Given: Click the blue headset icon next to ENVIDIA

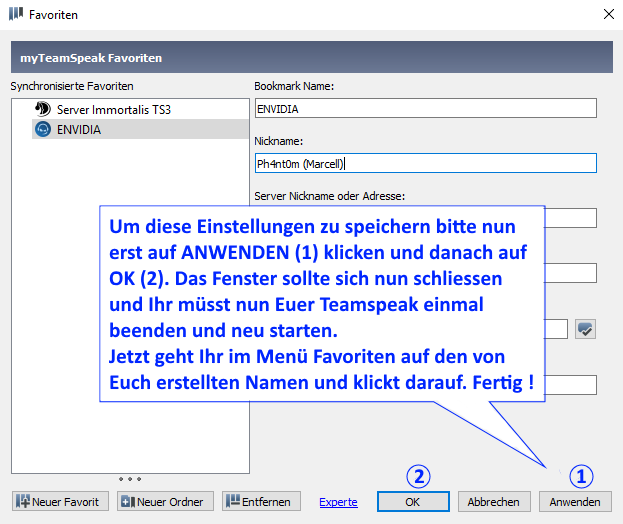Looking at the screenshot, I should click(x=42, y=129).
